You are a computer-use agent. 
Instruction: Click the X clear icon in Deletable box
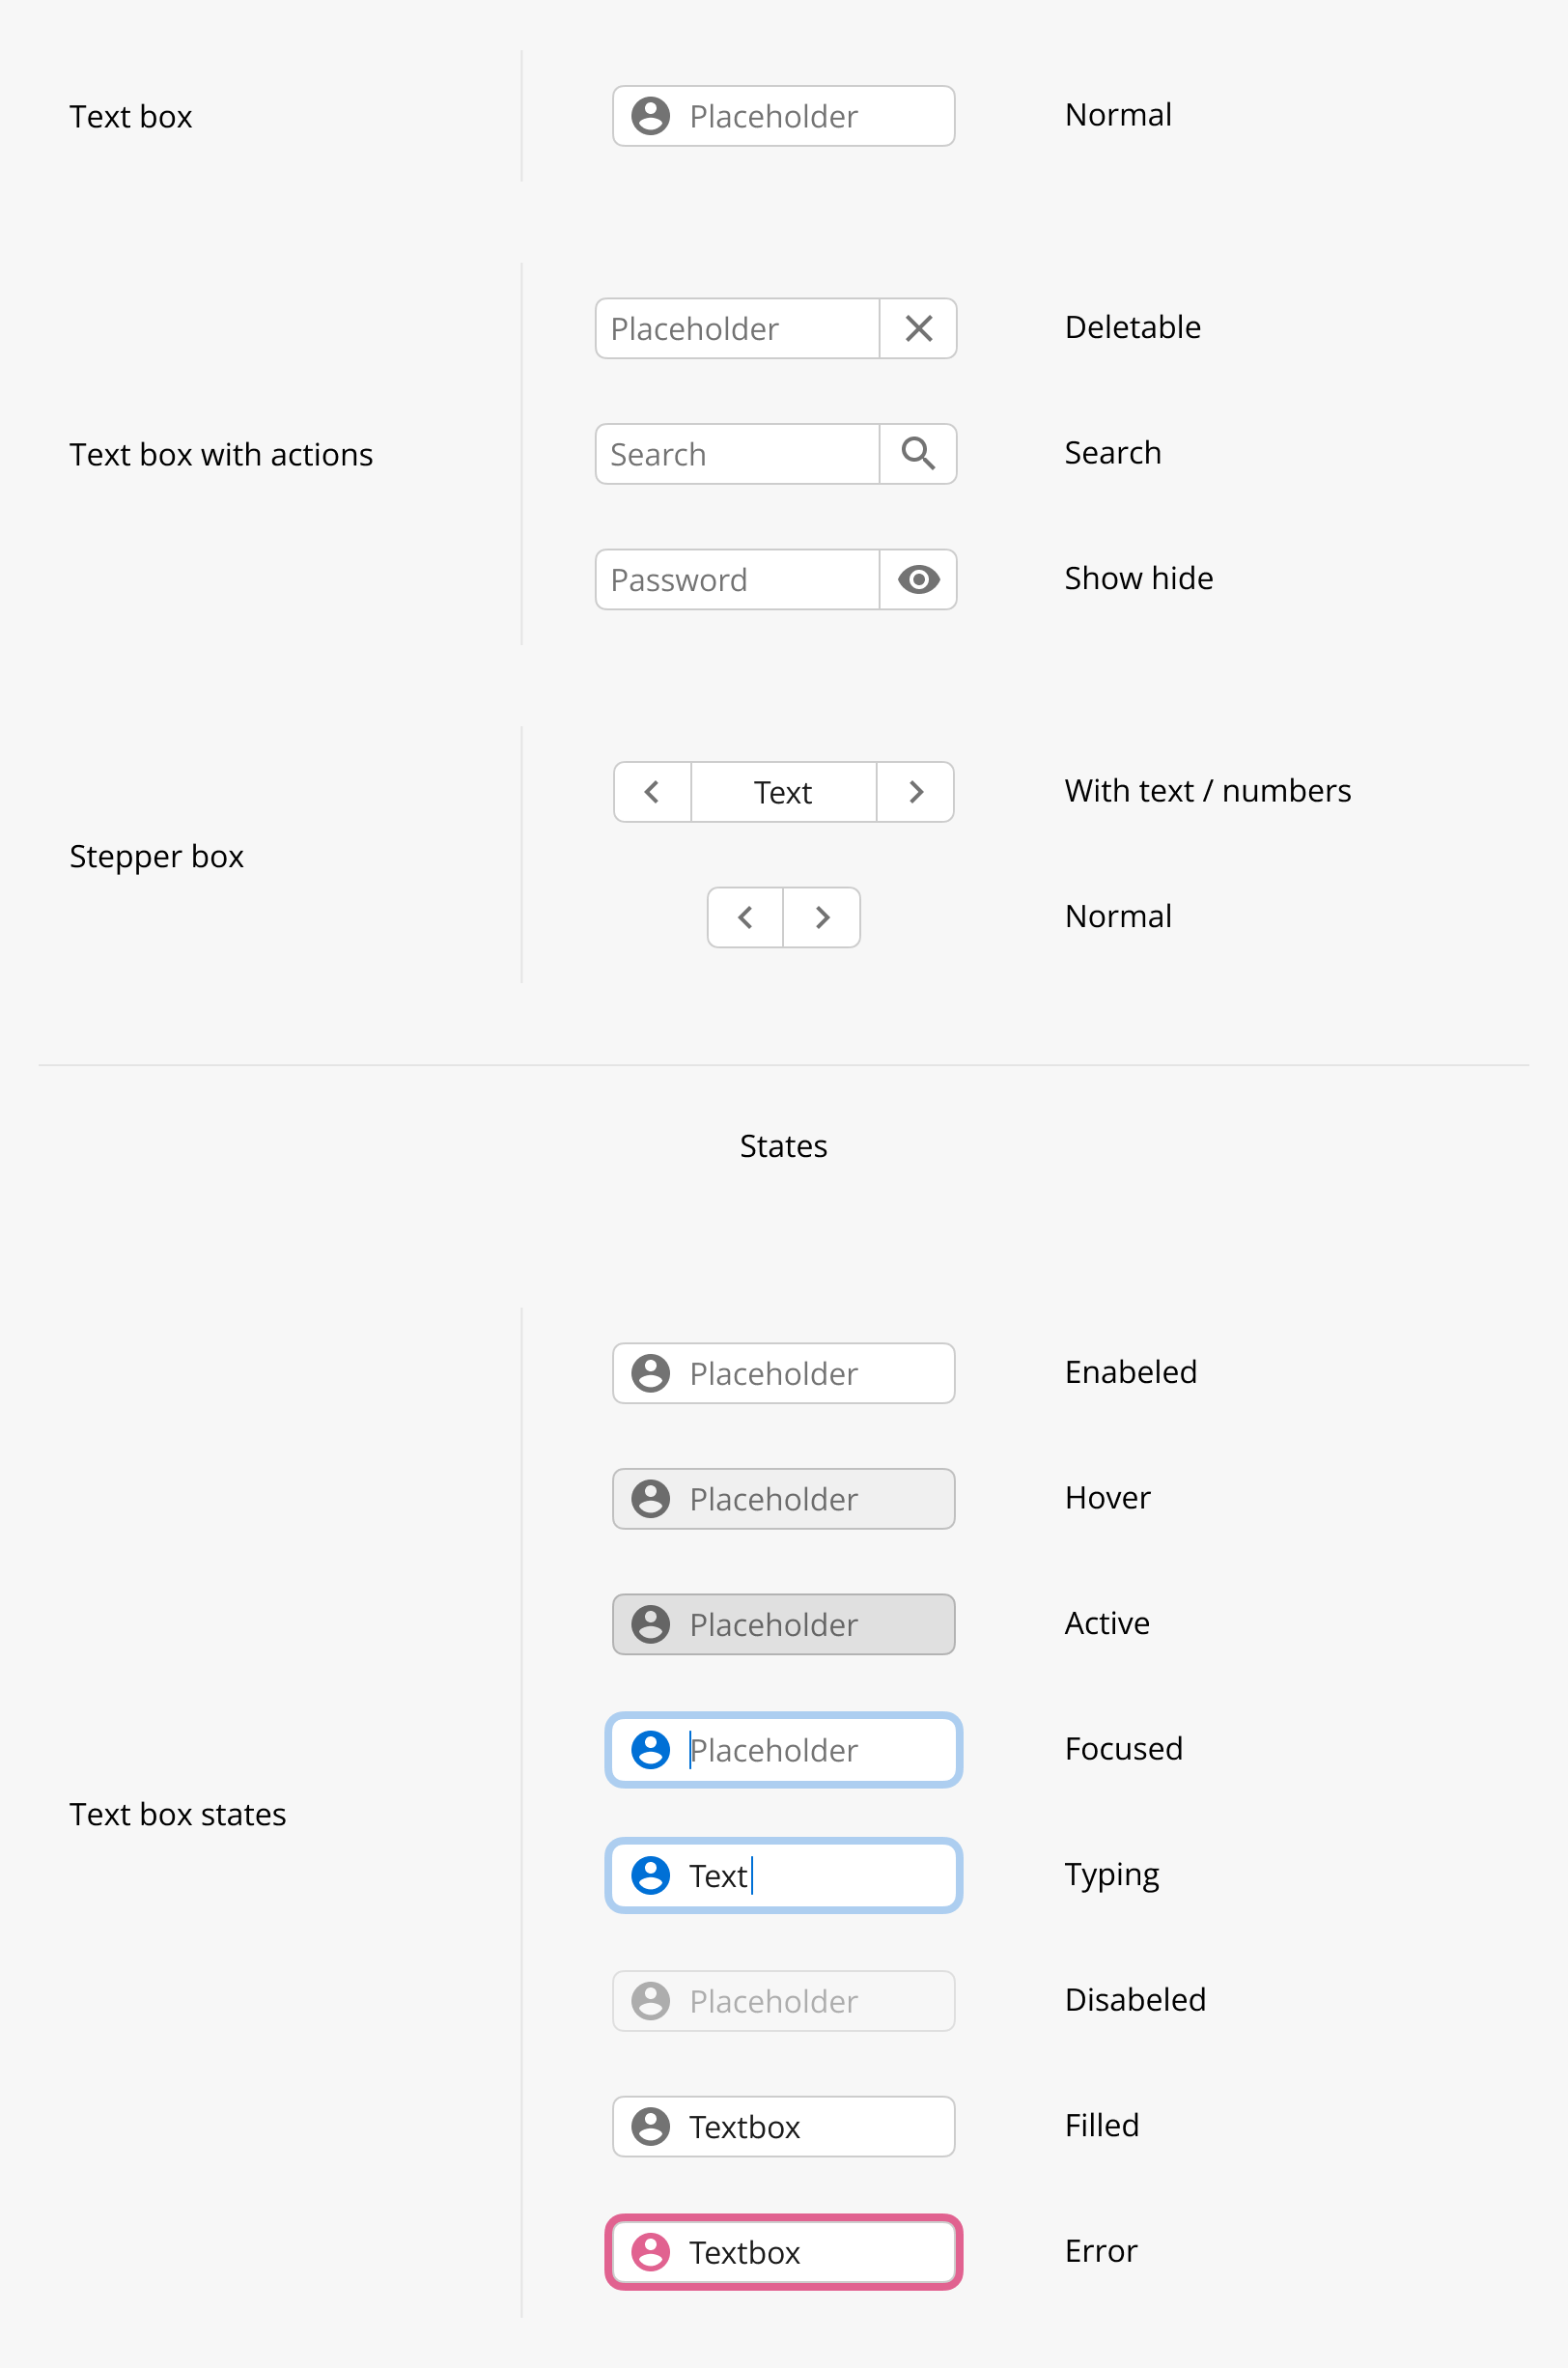pyautogui.click(x=918, y=328)
